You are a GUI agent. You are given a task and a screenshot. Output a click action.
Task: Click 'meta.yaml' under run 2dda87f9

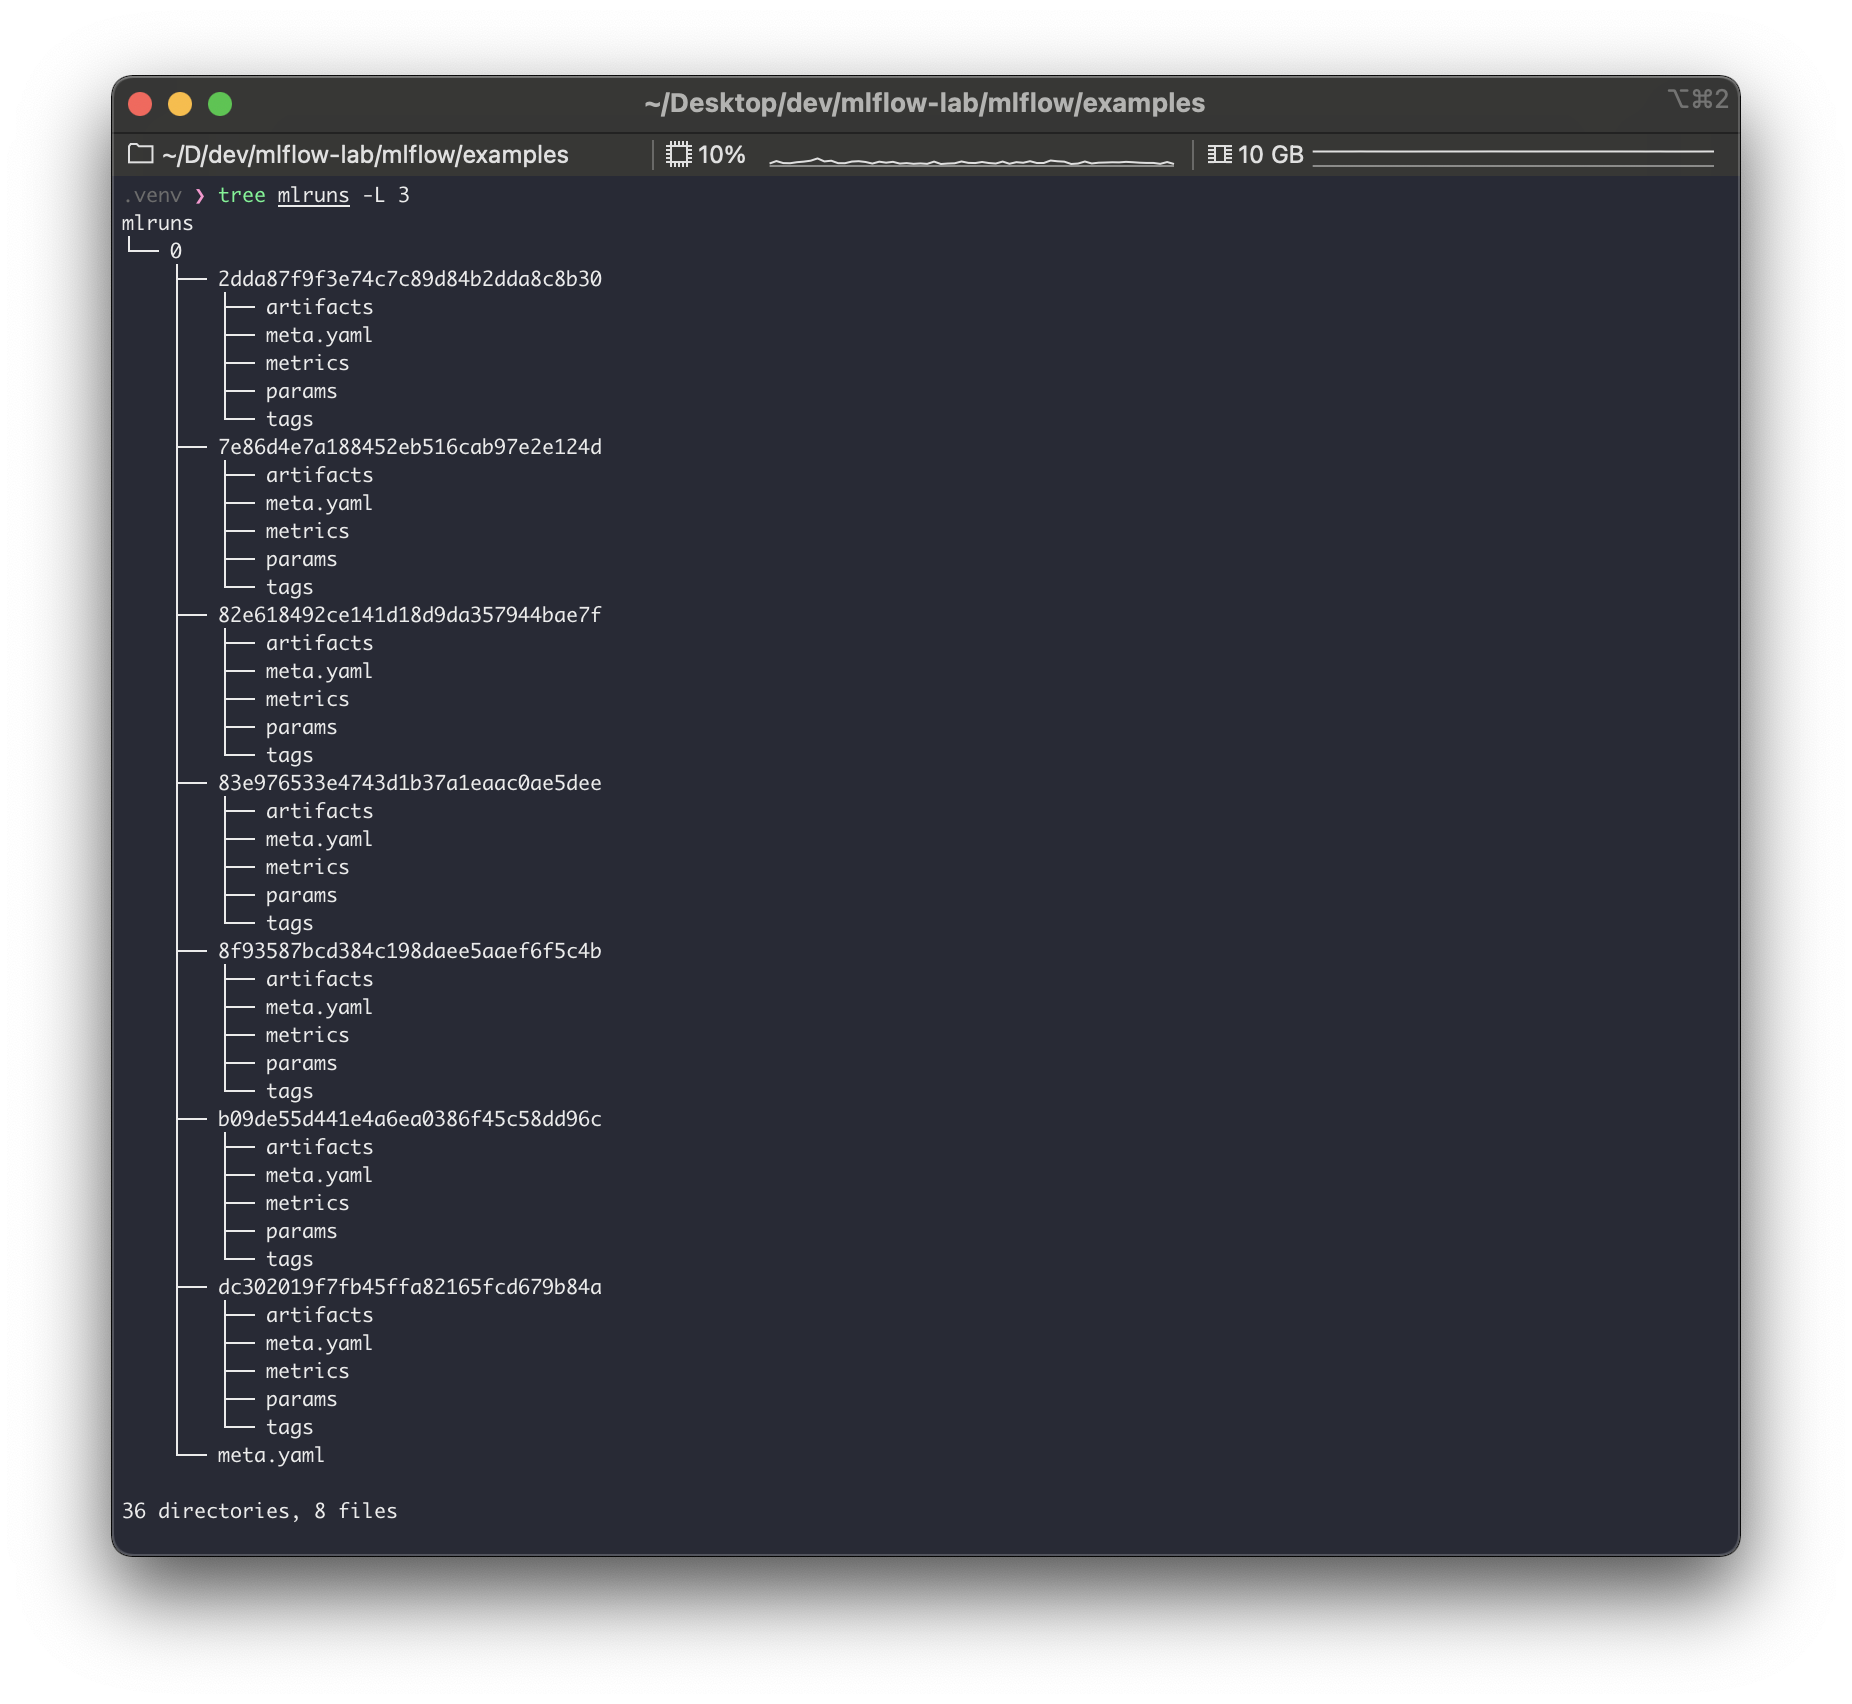click(x=319, y=335)
